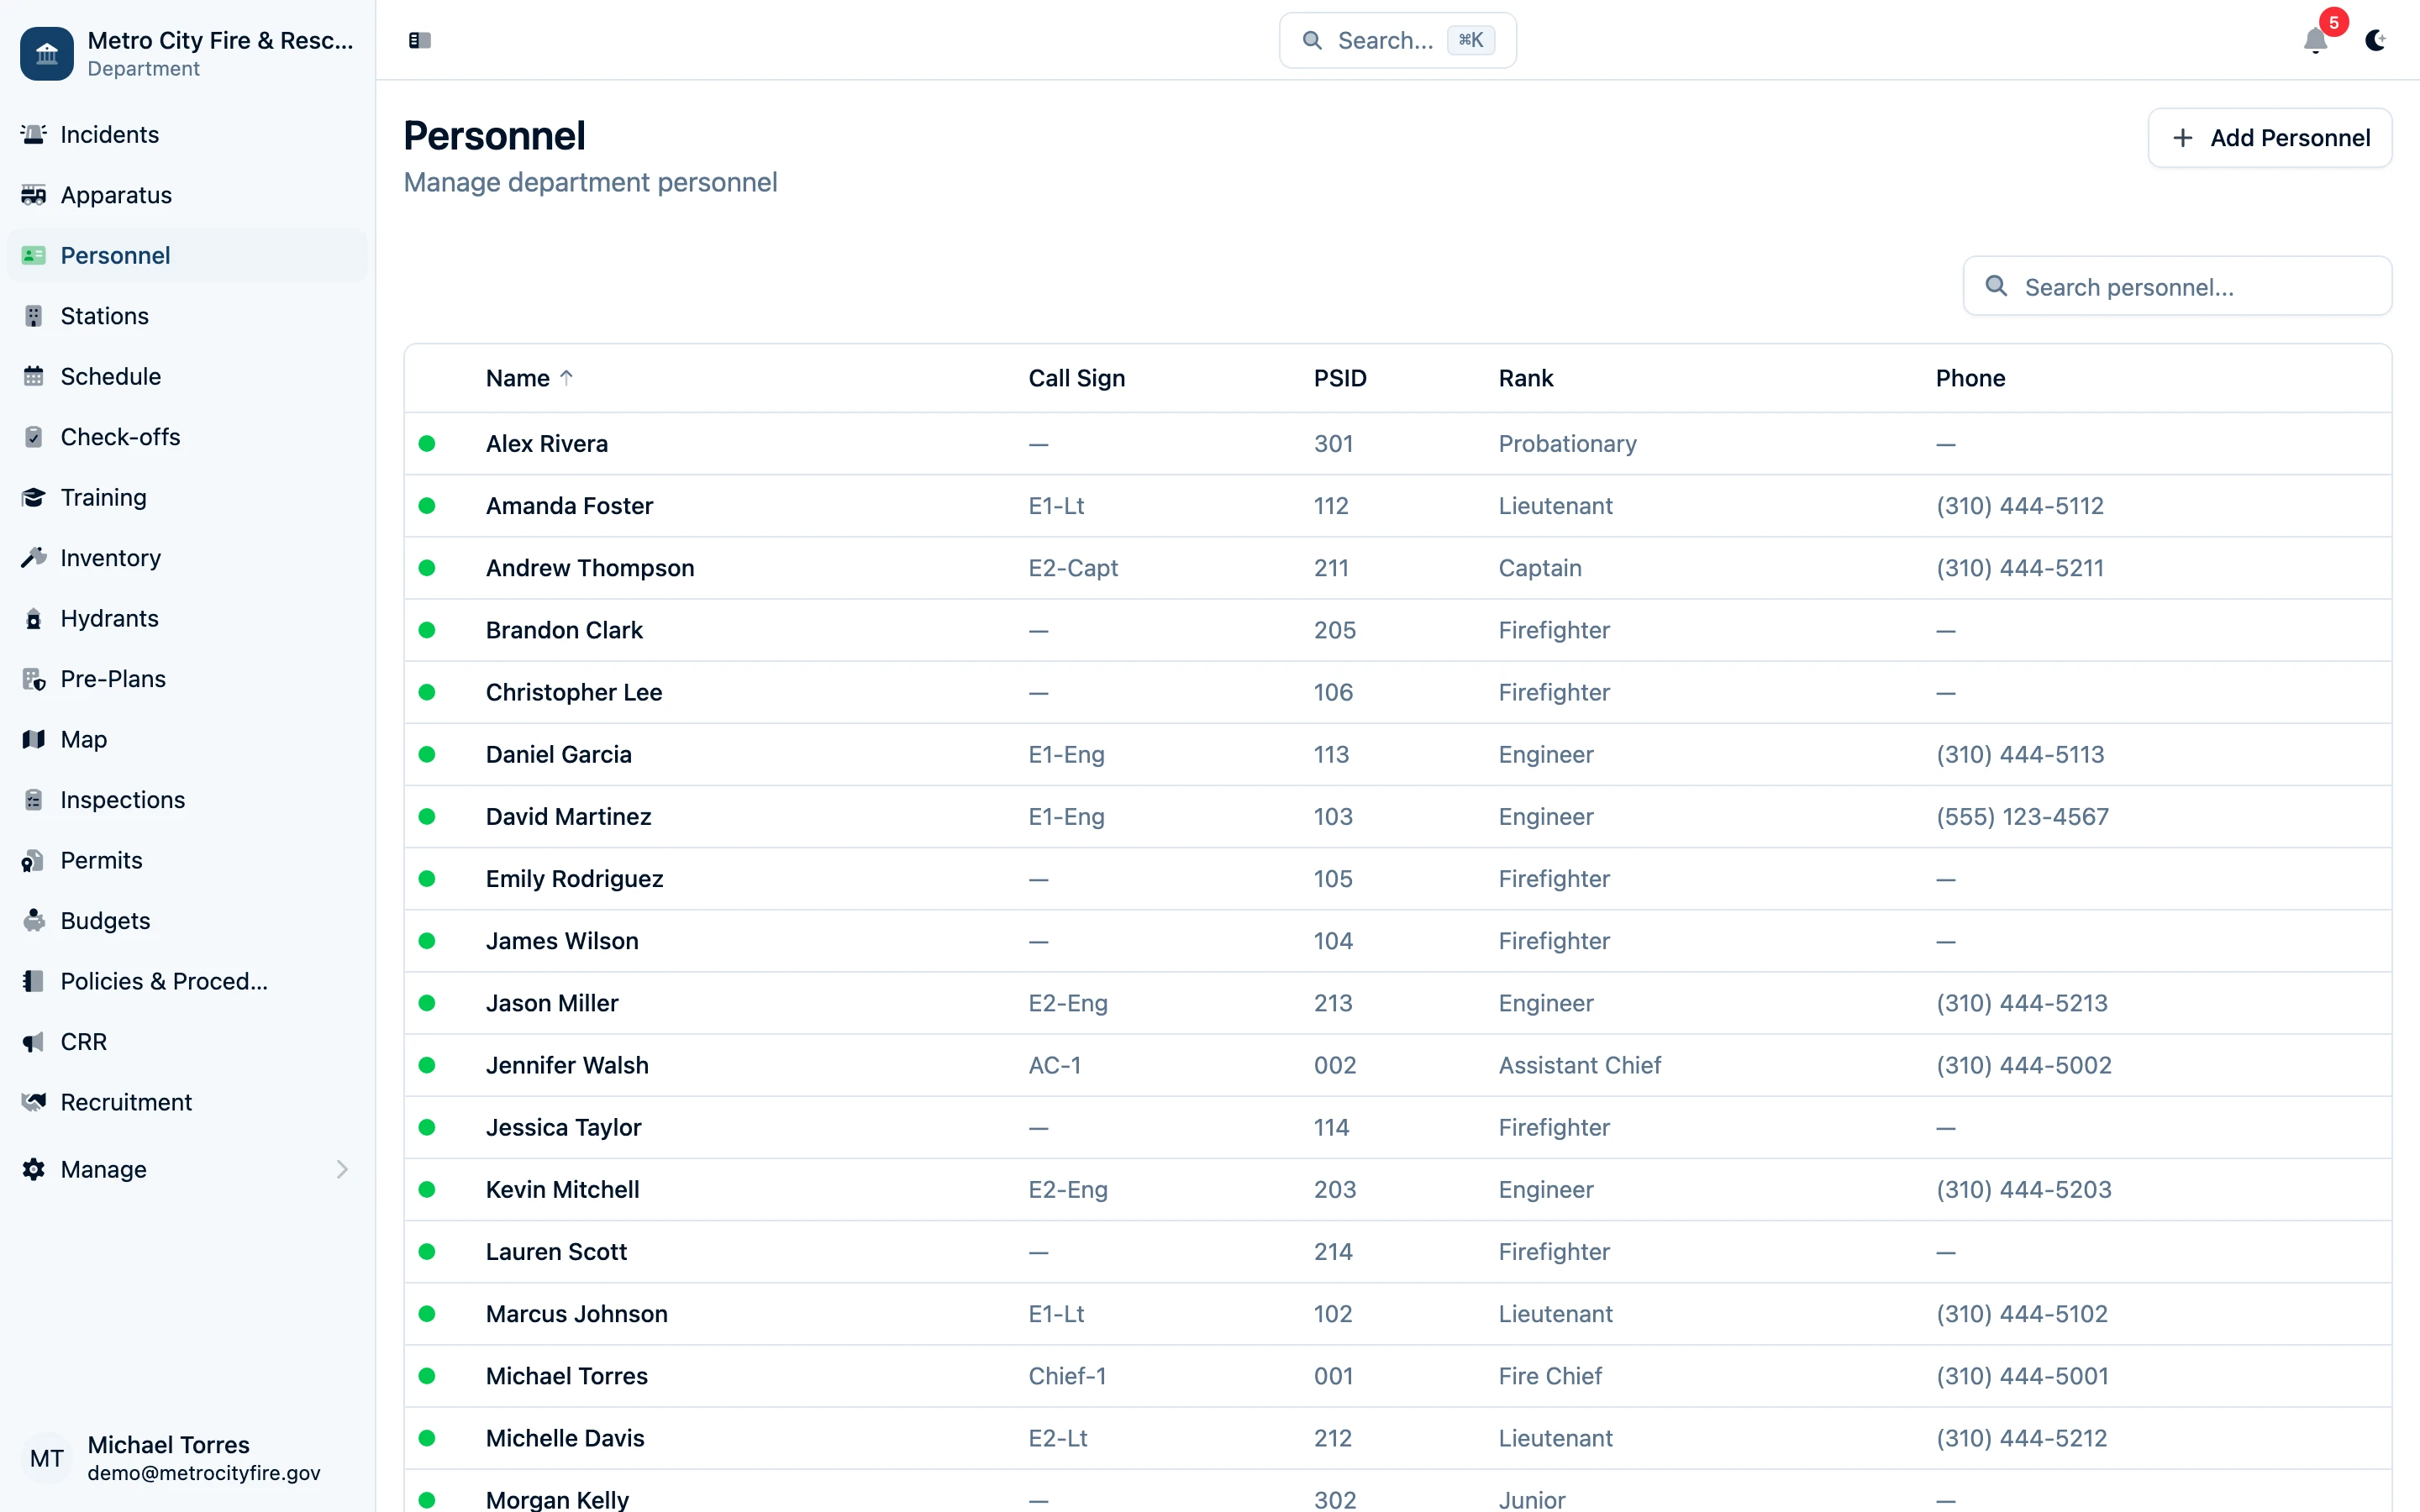
Task: Call Jennifer Walsh via her phone link
Action: point(2024,1065)
